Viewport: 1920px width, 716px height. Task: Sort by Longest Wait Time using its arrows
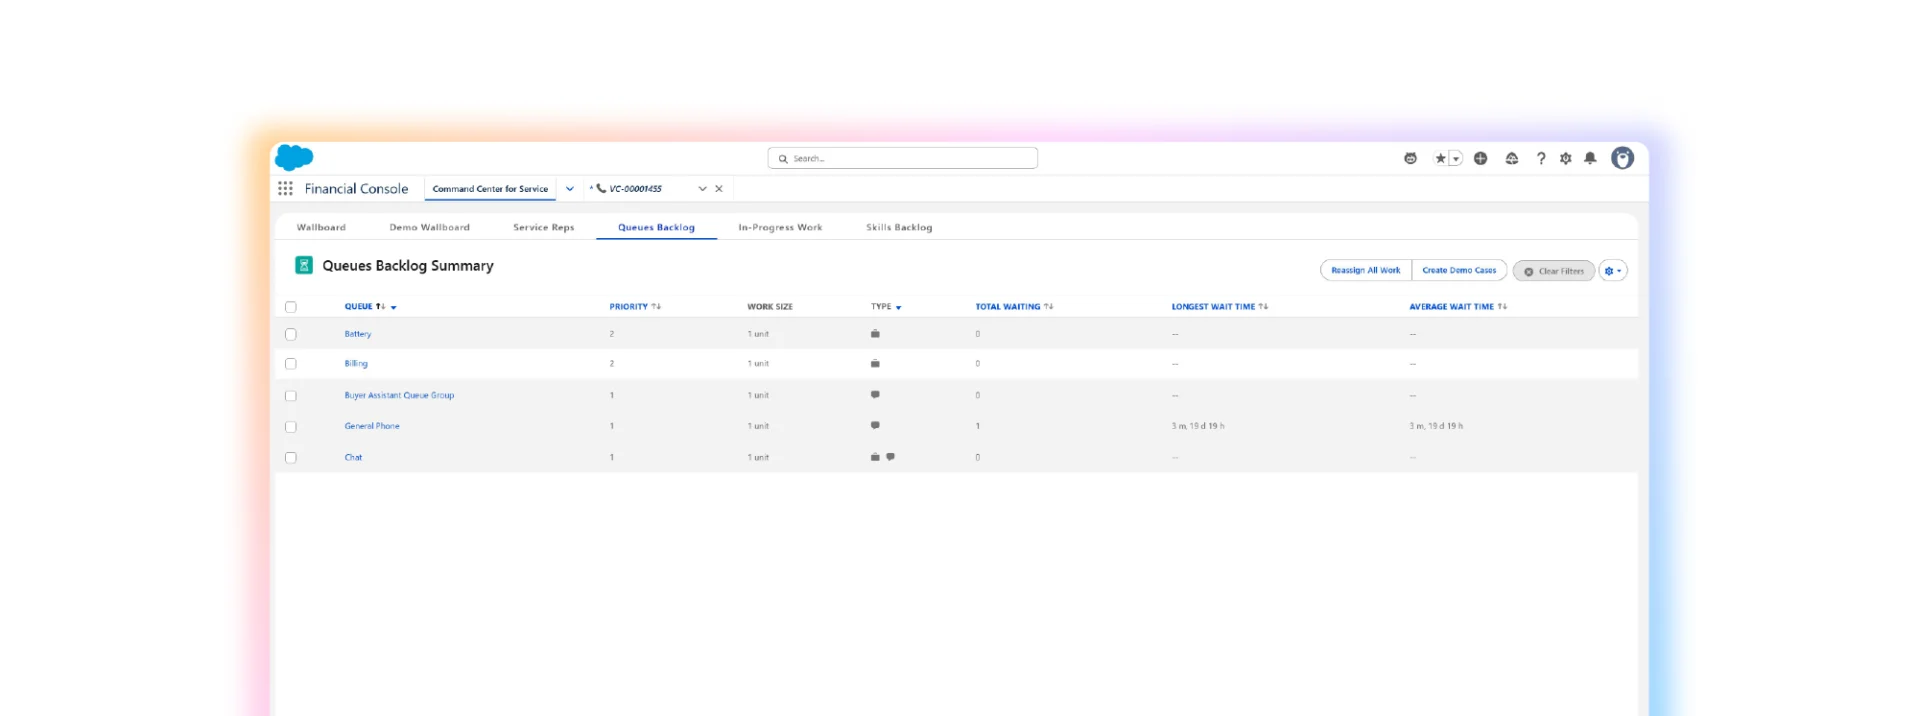[x=1263, y=307]
